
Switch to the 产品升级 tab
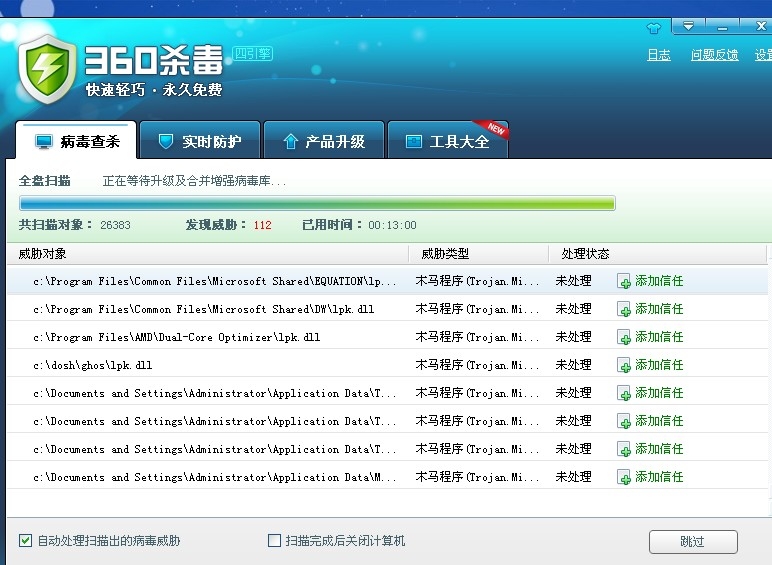pyautogui.click(x=324, y=142)
